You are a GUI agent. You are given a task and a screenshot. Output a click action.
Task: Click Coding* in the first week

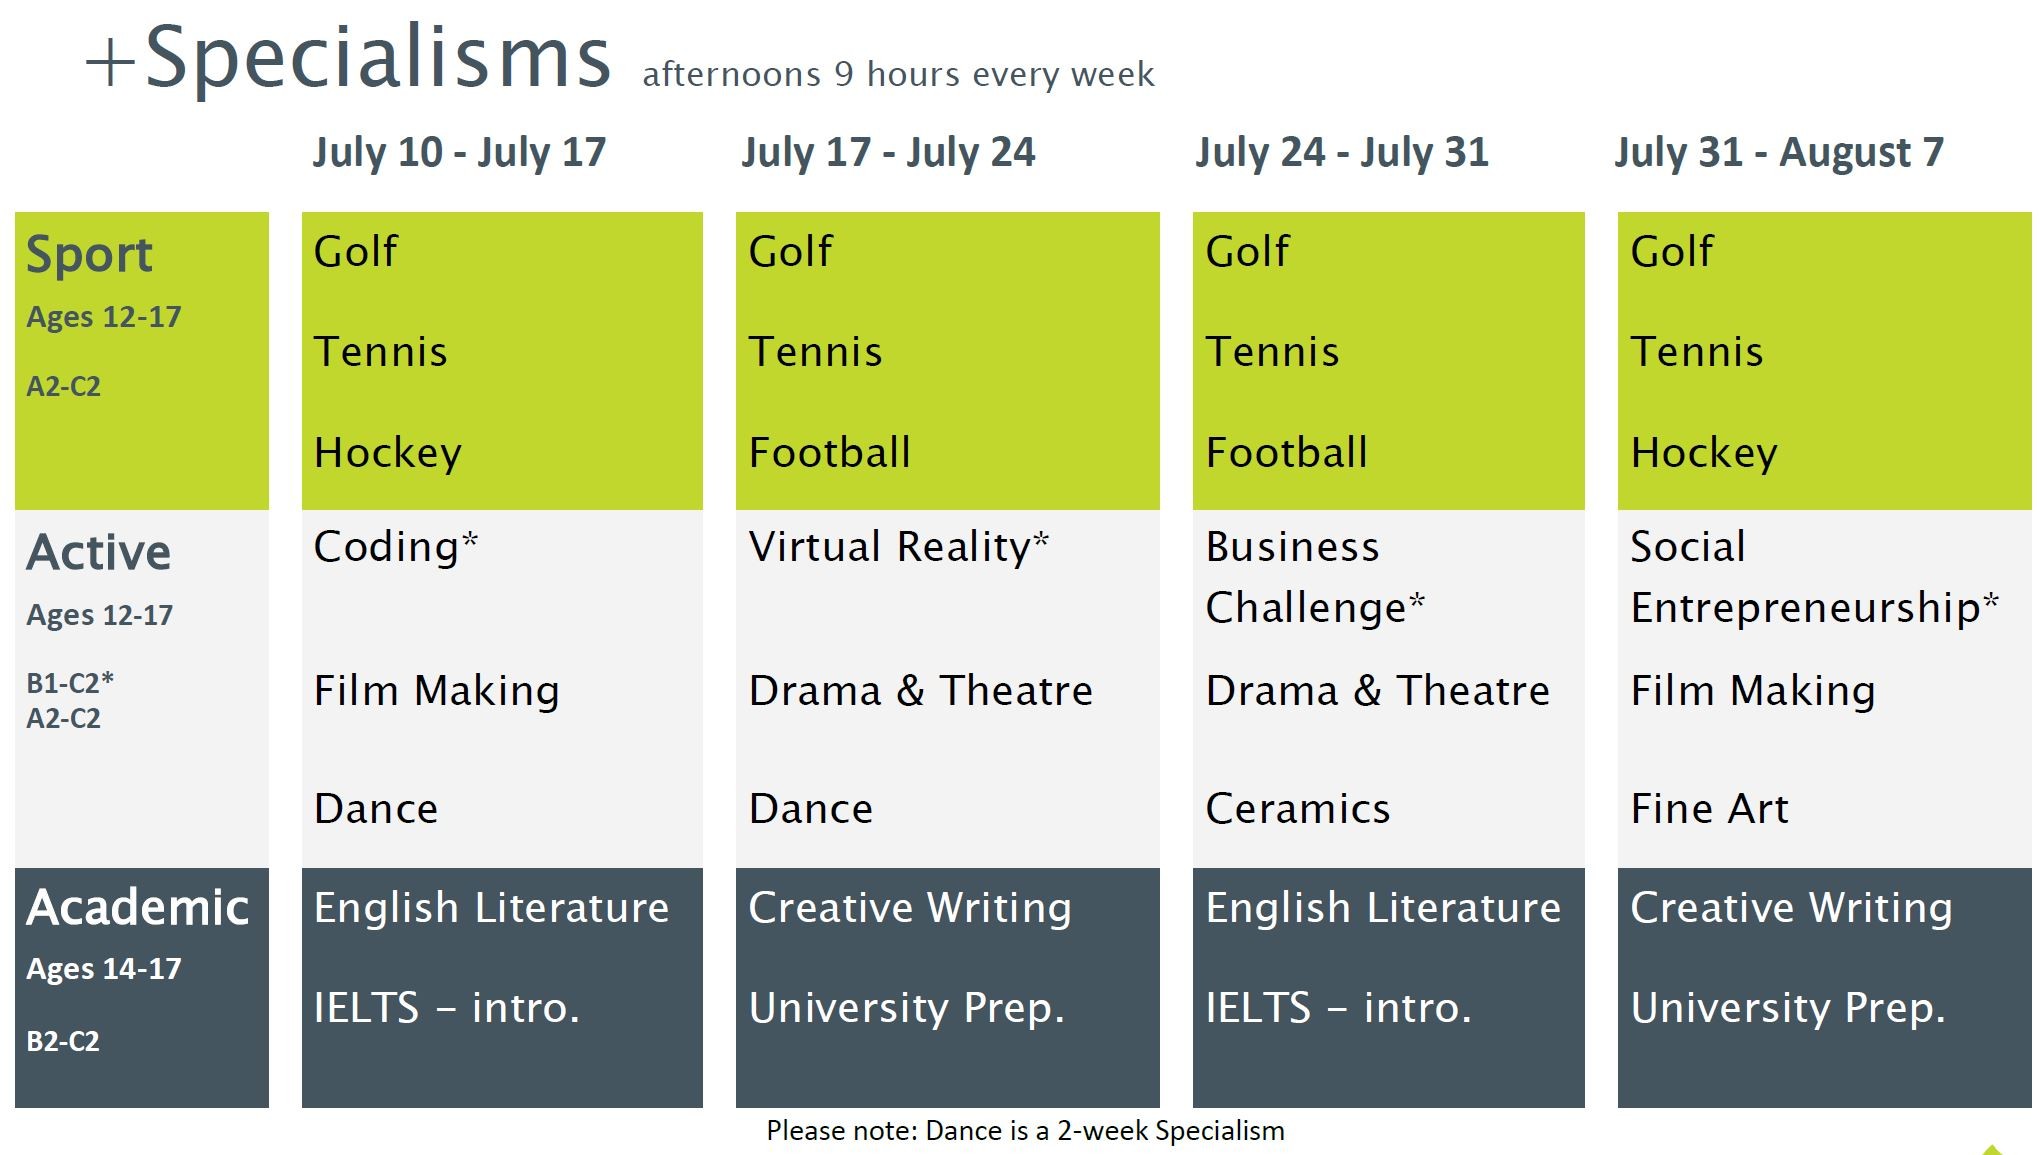[396, 547]
